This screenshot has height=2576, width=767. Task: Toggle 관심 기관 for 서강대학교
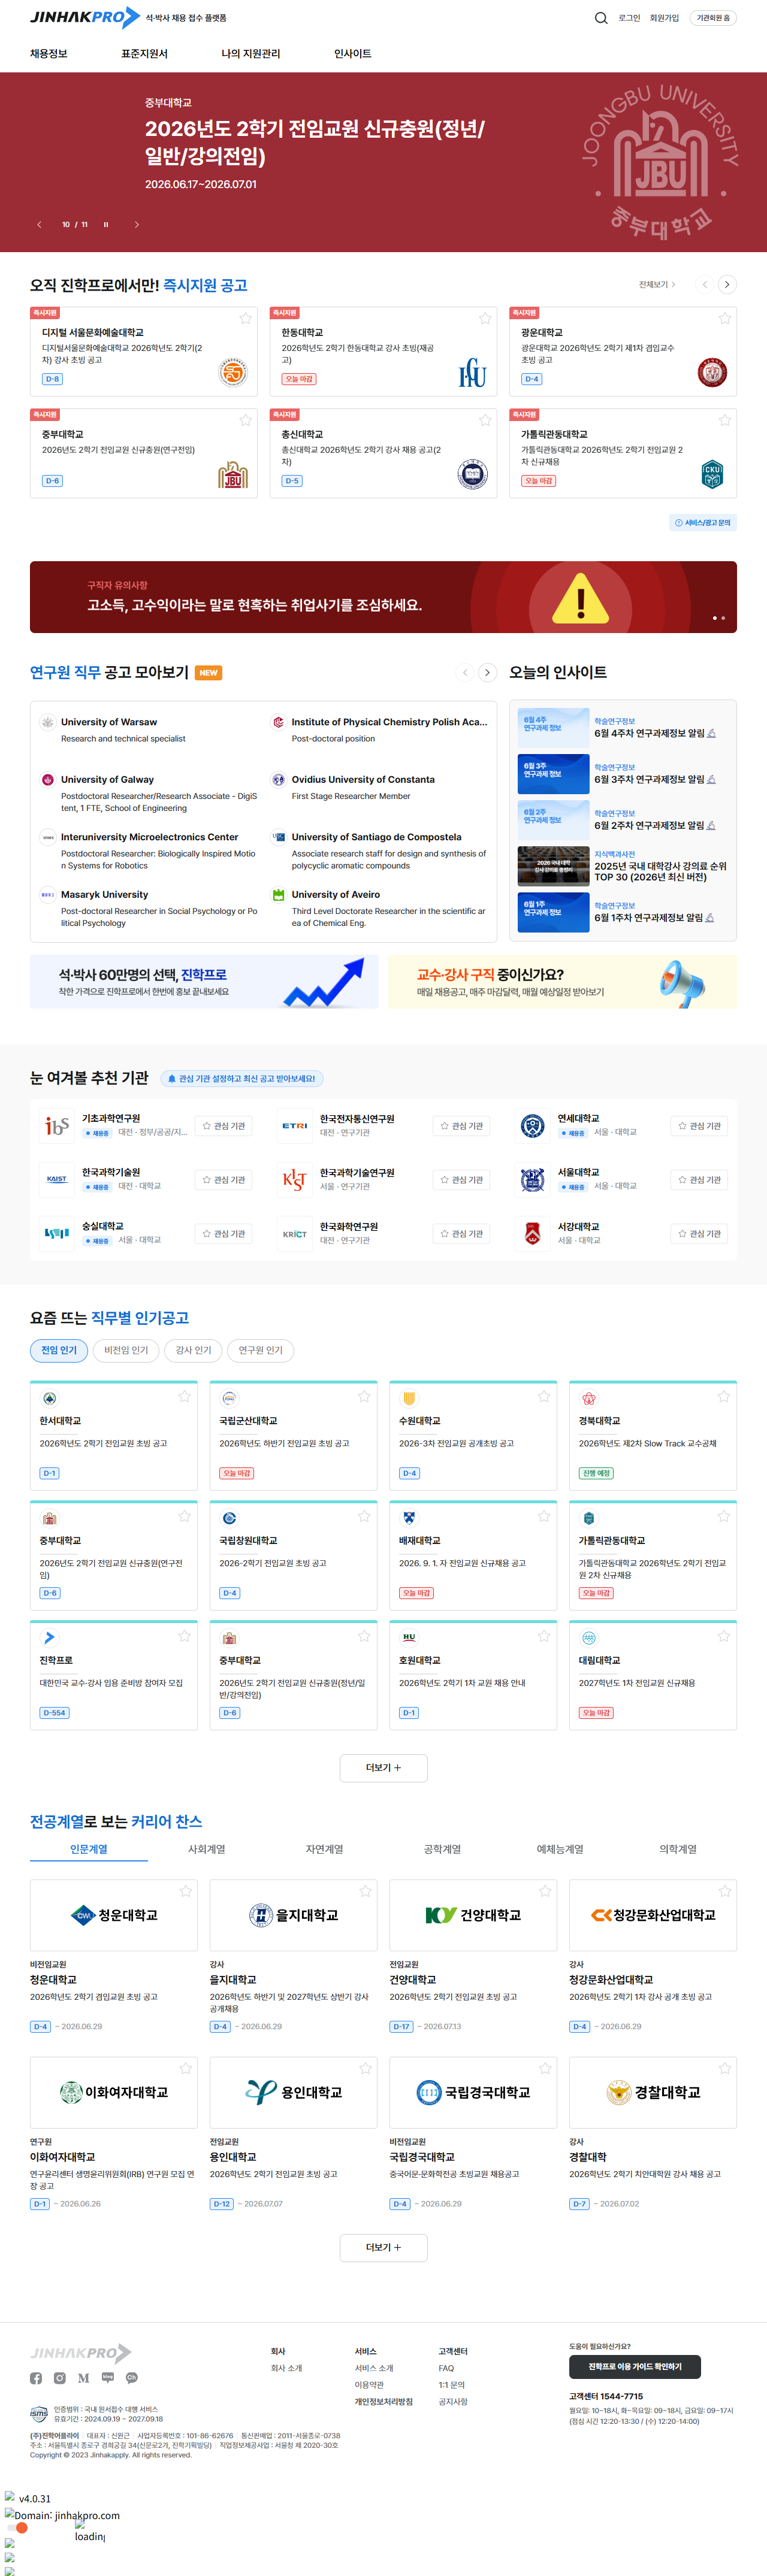click(x=699, y=1234)
